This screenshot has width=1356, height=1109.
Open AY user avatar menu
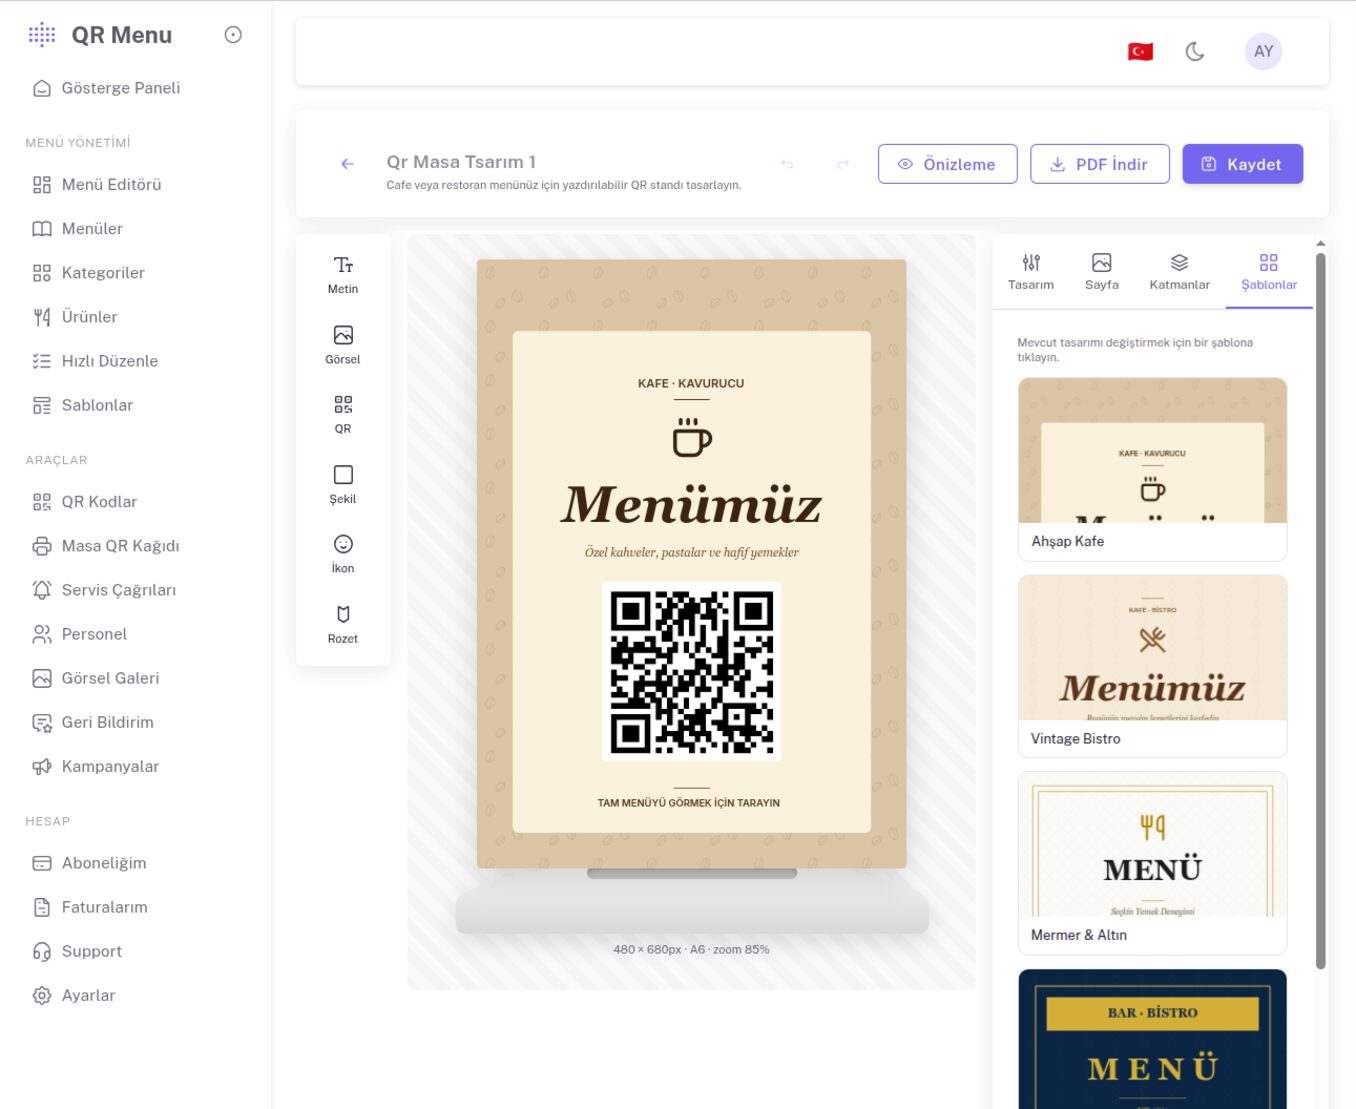tap(1263, 51)
